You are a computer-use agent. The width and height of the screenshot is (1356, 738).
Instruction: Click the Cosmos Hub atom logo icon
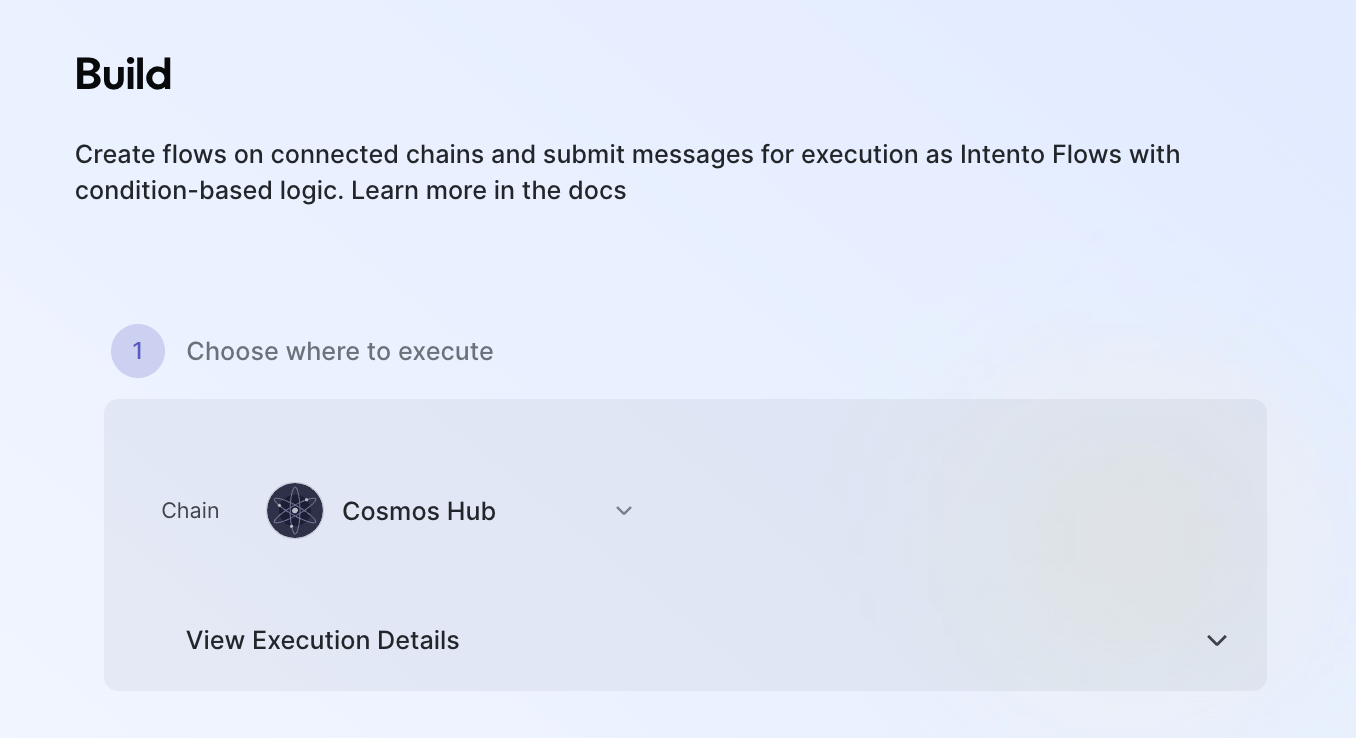(x=295, y=511)
